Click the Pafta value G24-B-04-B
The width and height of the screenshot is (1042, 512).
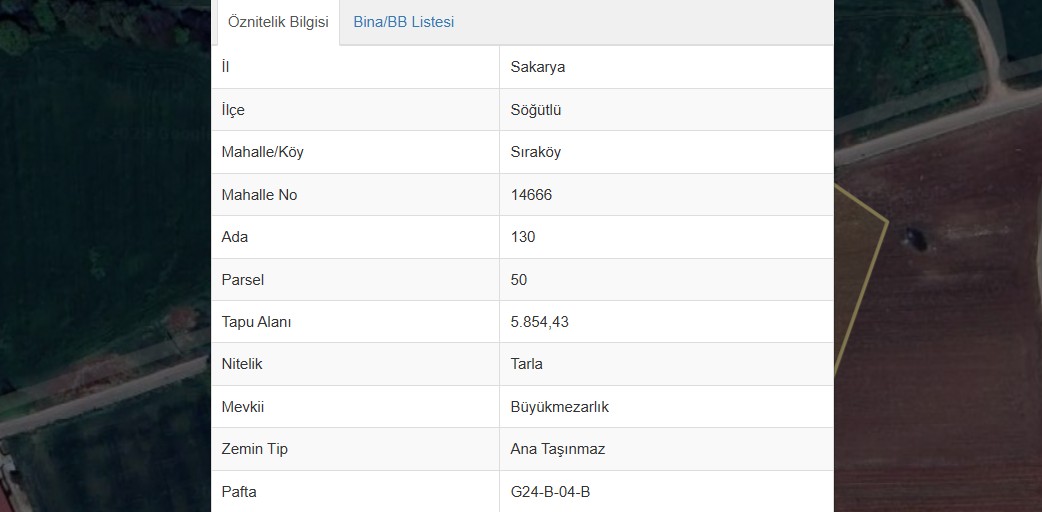(550, 492)
